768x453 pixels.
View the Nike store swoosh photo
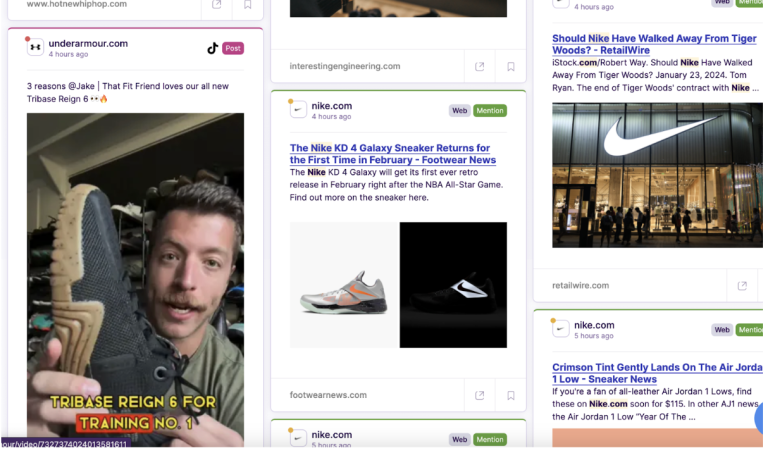point(657,175)
